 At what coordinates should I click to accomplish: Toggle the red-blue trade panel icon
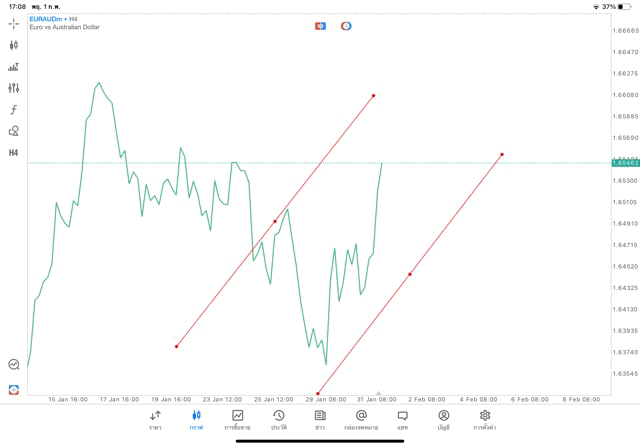(x=320, y=25)
